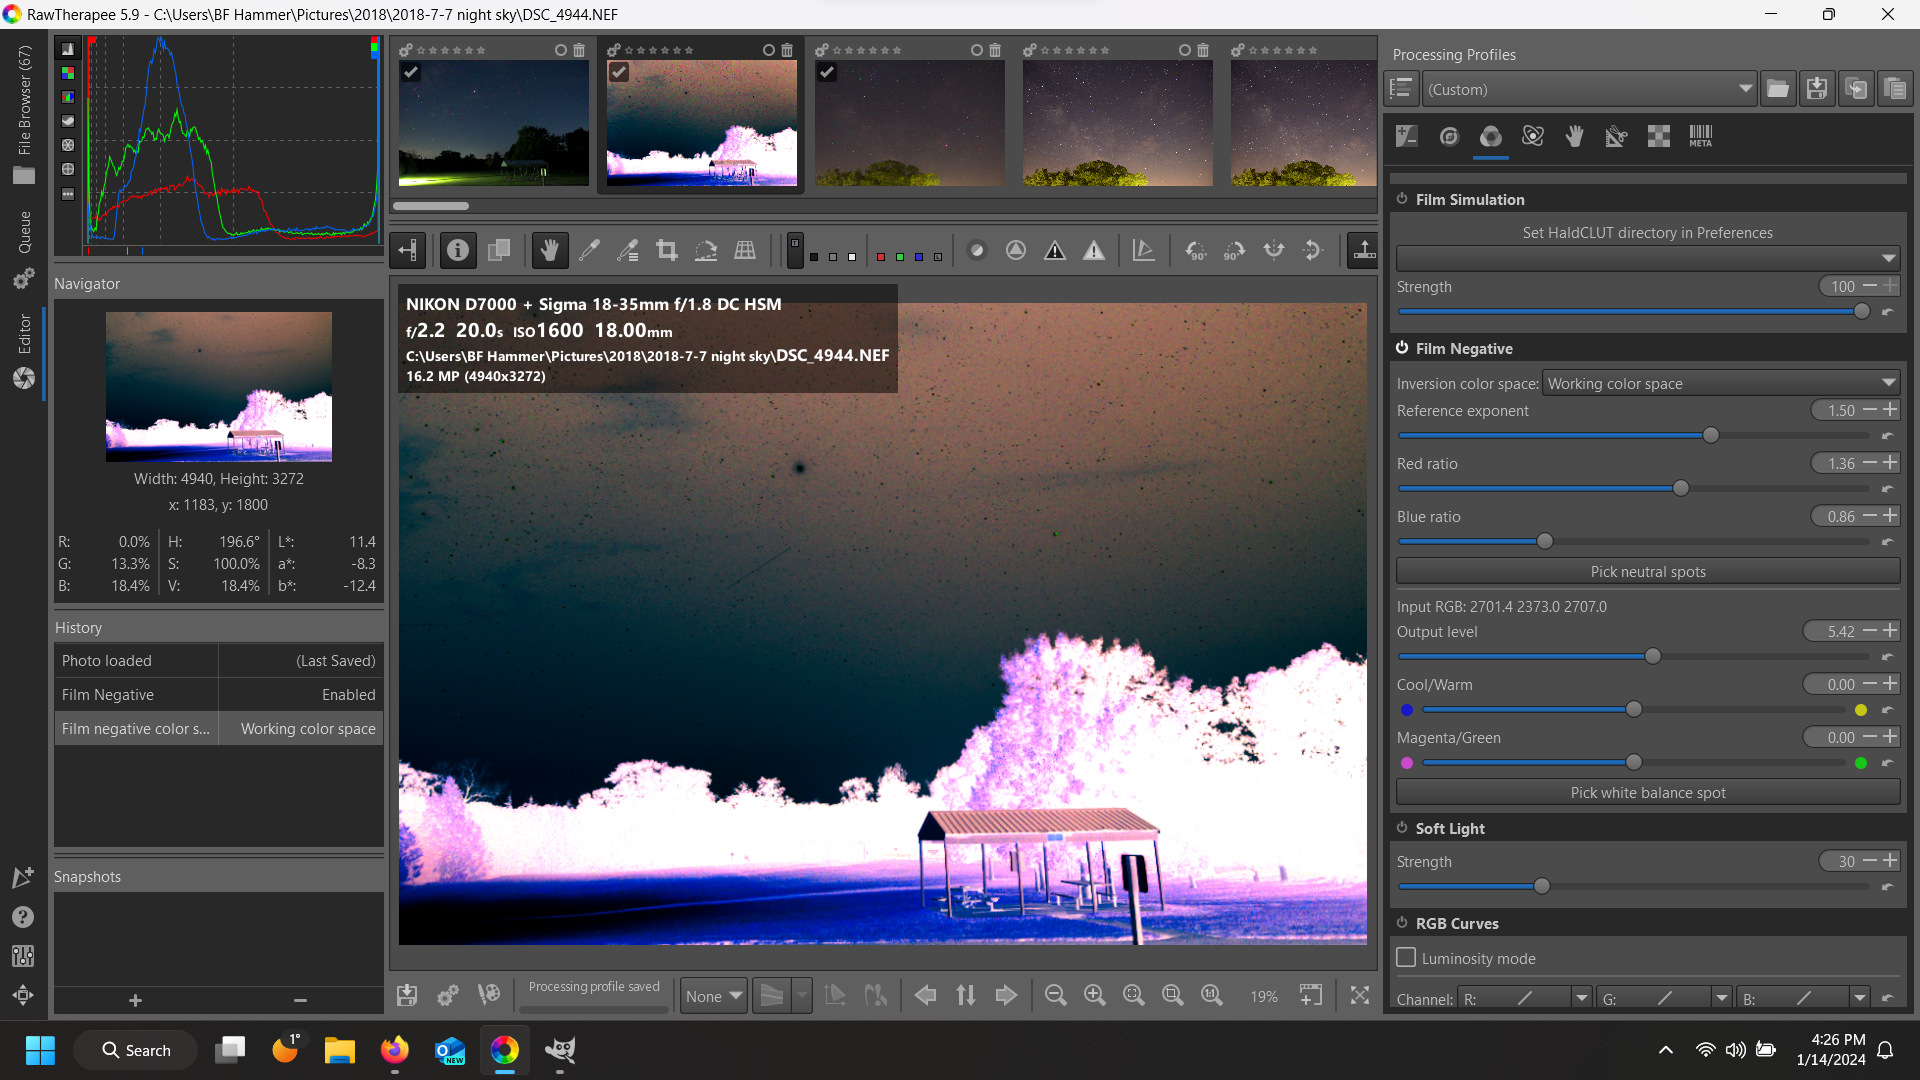Open the None preview background dropdown
1920x1080 pixels.
[714, 996]
